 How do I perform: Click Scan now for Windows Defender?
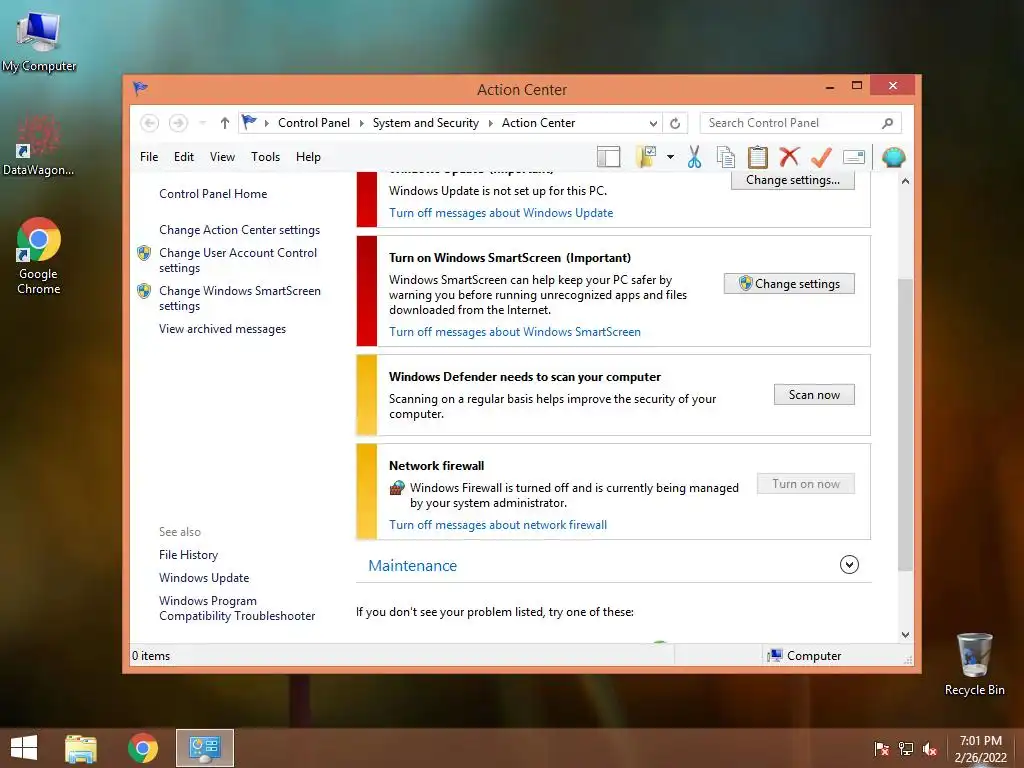(814, 394)
